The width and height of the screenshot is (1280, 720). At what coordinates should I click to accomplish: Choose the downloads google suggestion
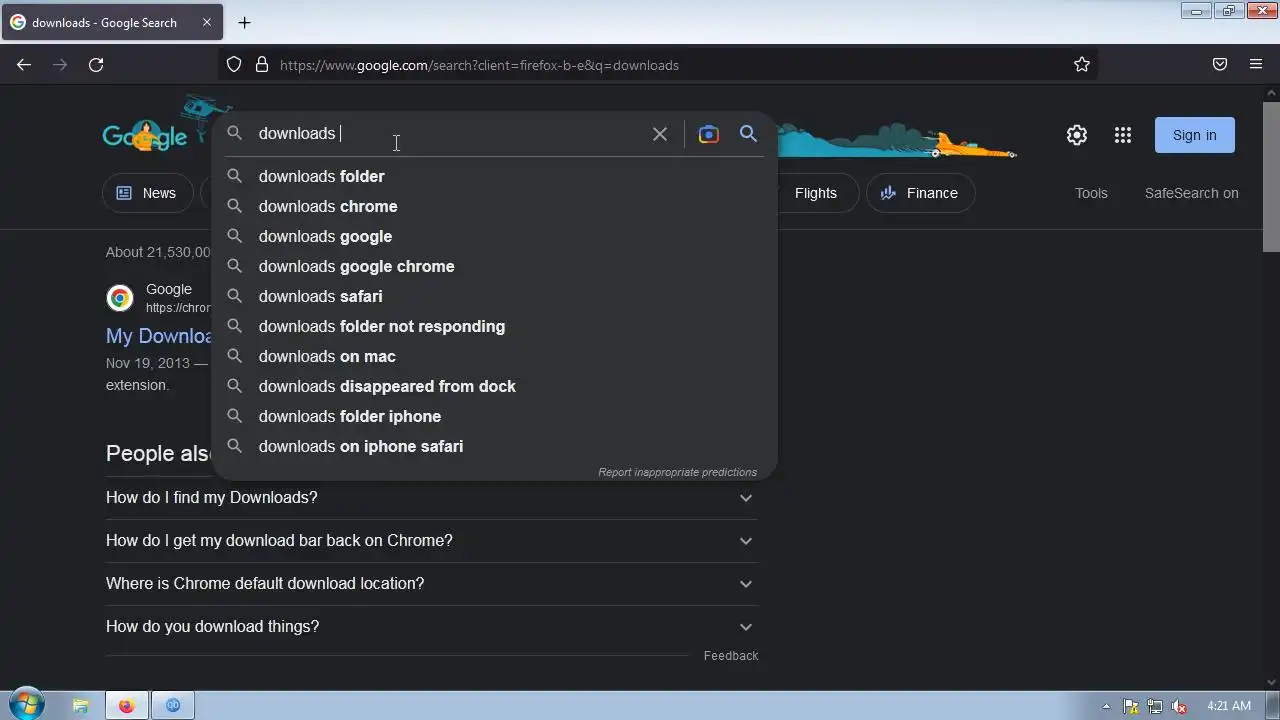tap(494, 236)
